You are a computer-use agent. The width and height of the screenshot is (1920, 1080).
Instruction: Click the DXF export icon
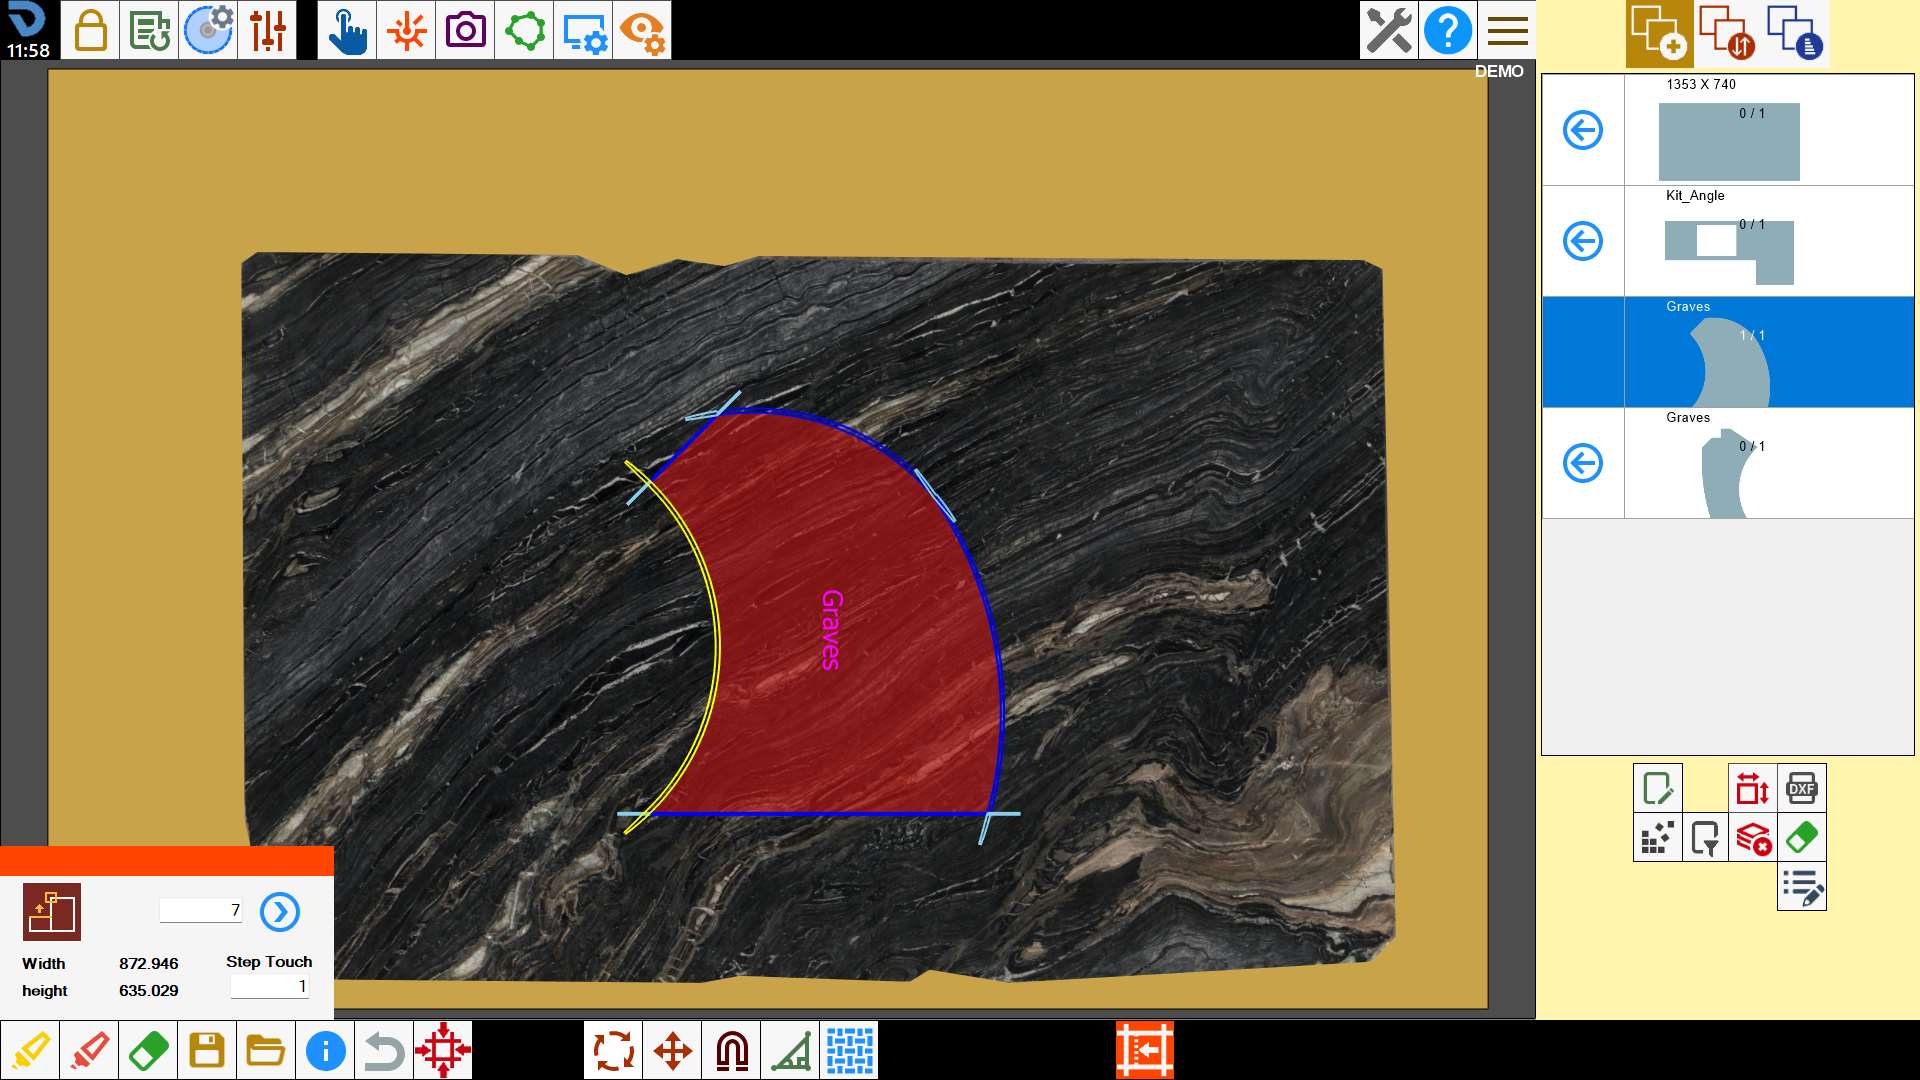pos(1802,788)
